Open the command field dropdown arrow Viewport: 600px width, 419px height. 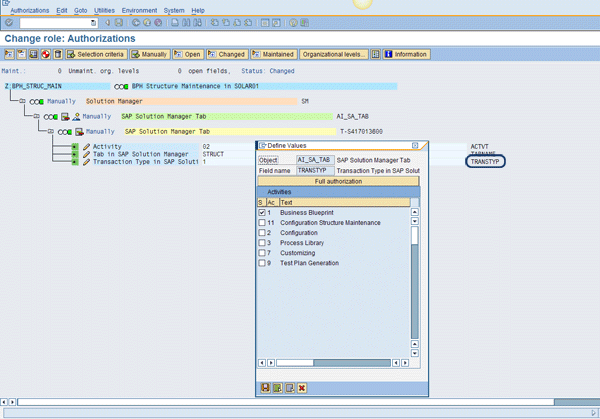click(94, 22)
